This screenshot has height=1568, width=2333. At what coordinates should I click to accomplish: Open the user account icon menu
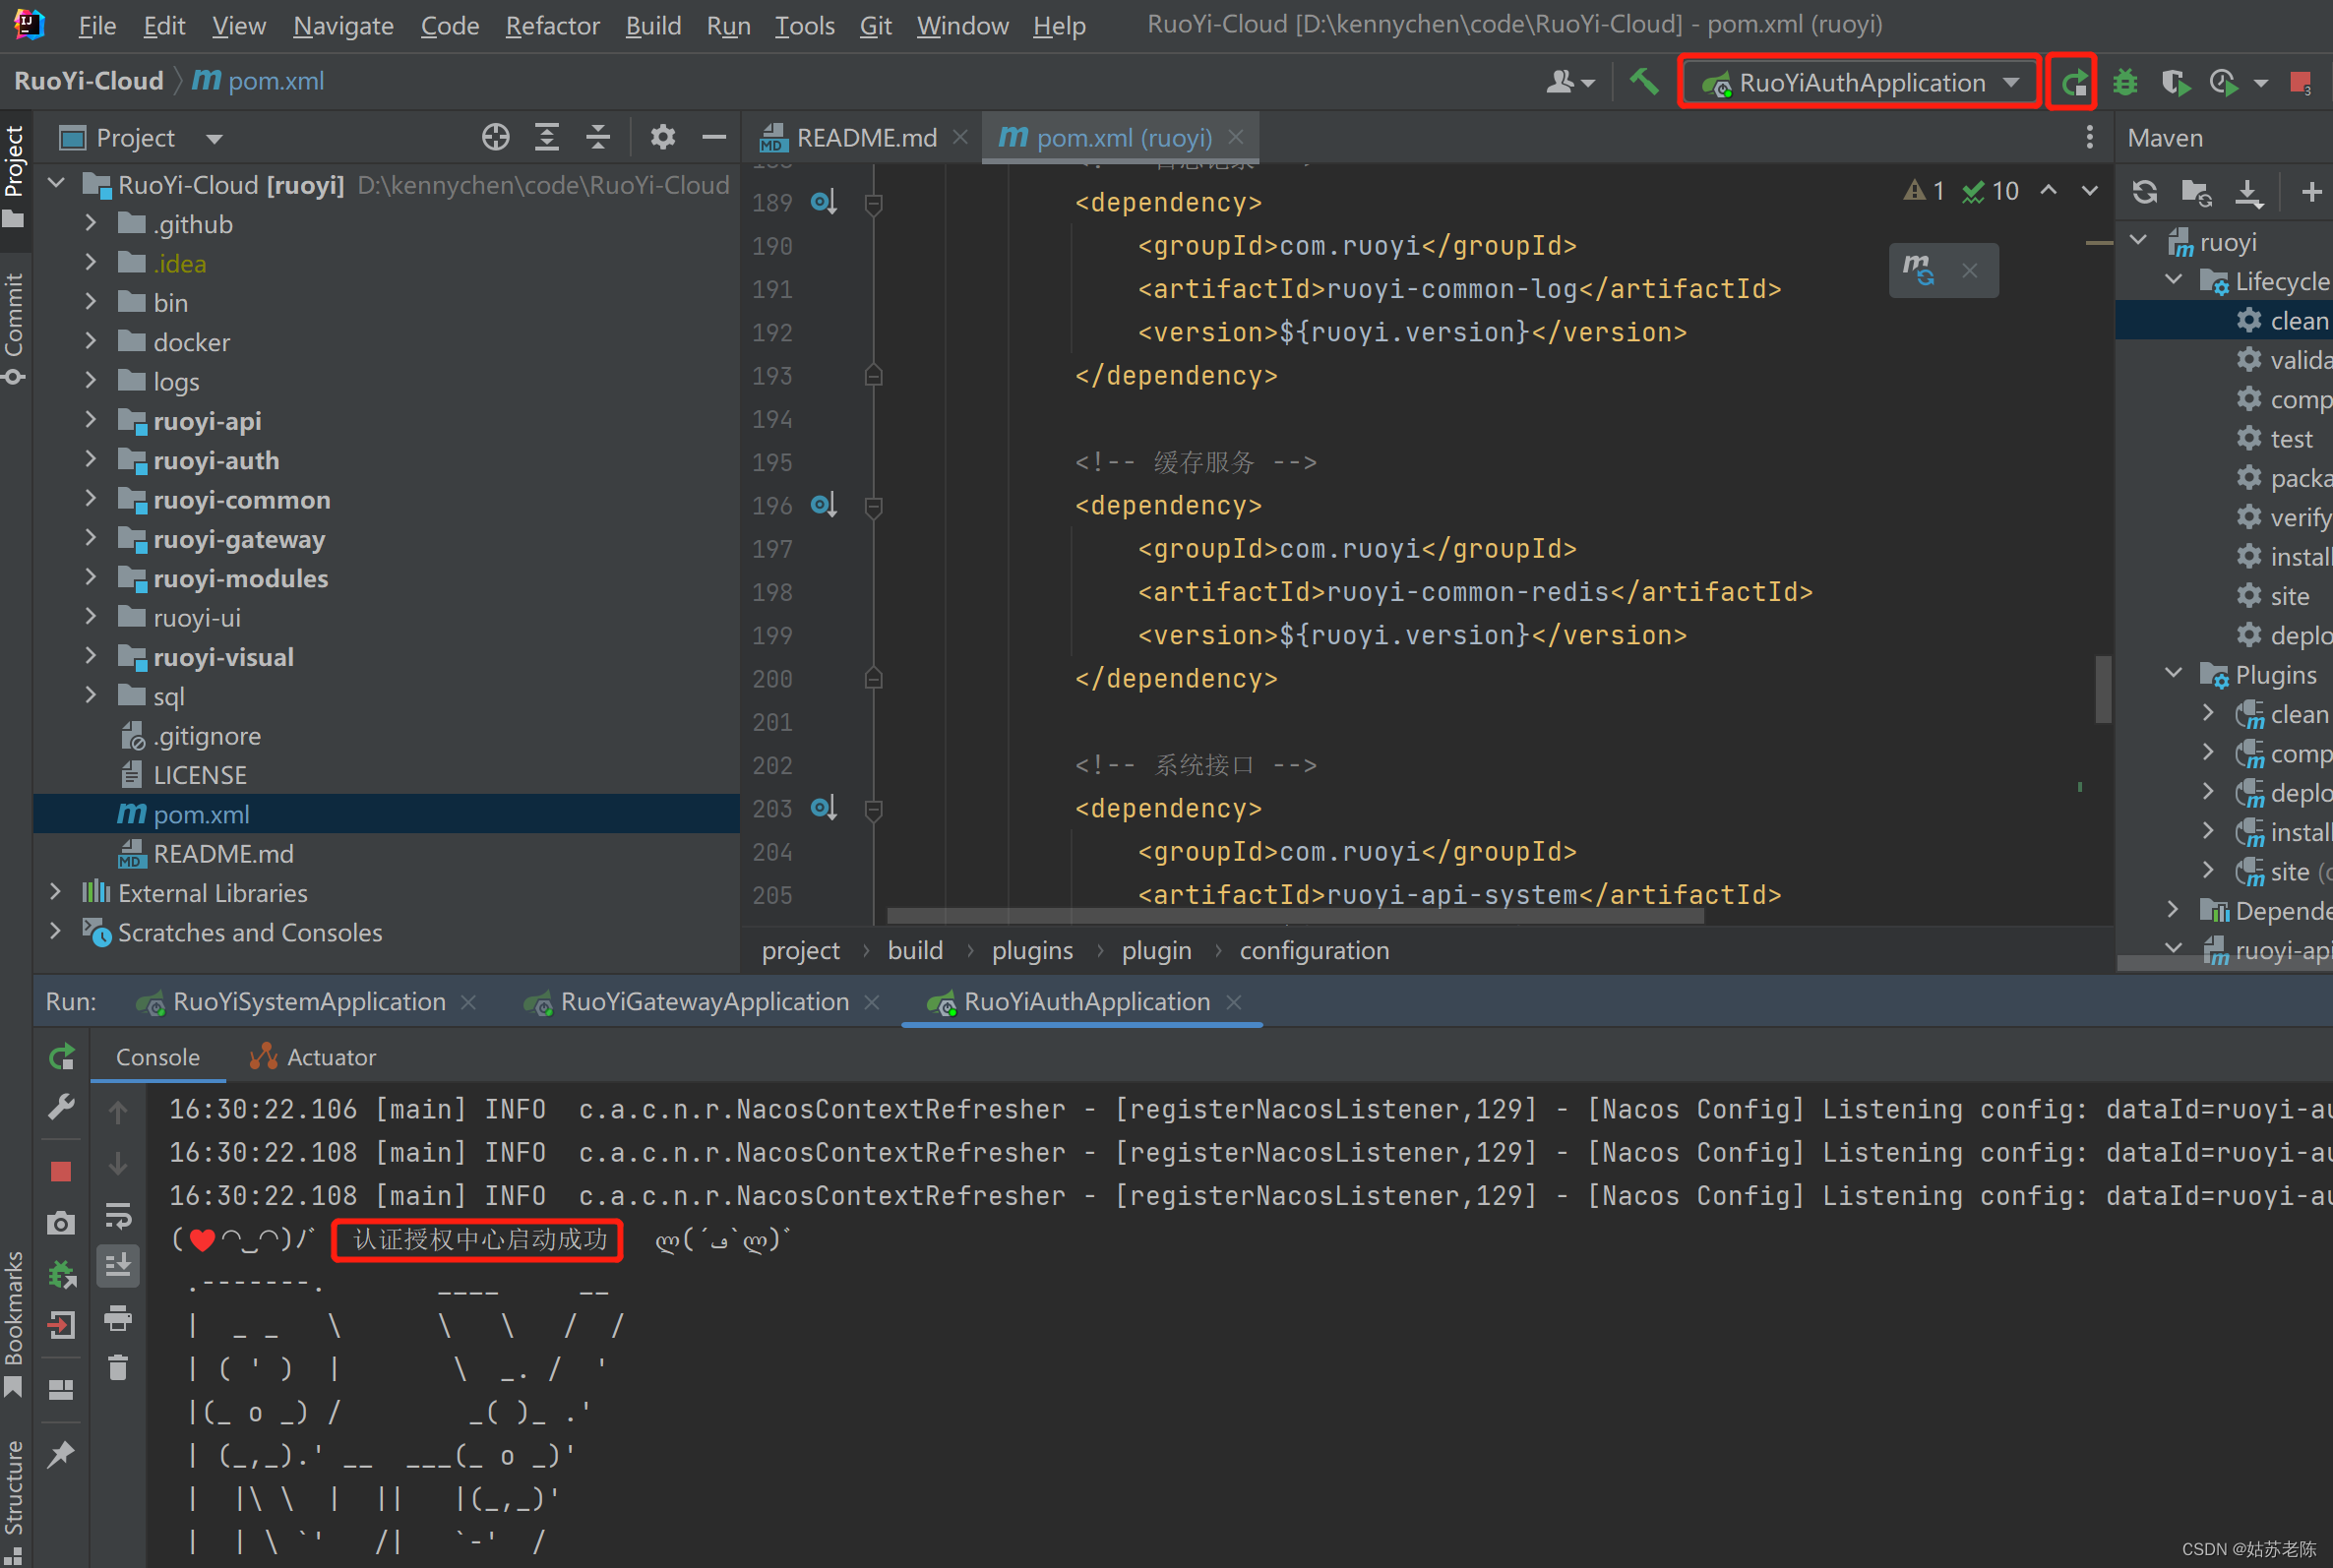[x=1569, y=82]
